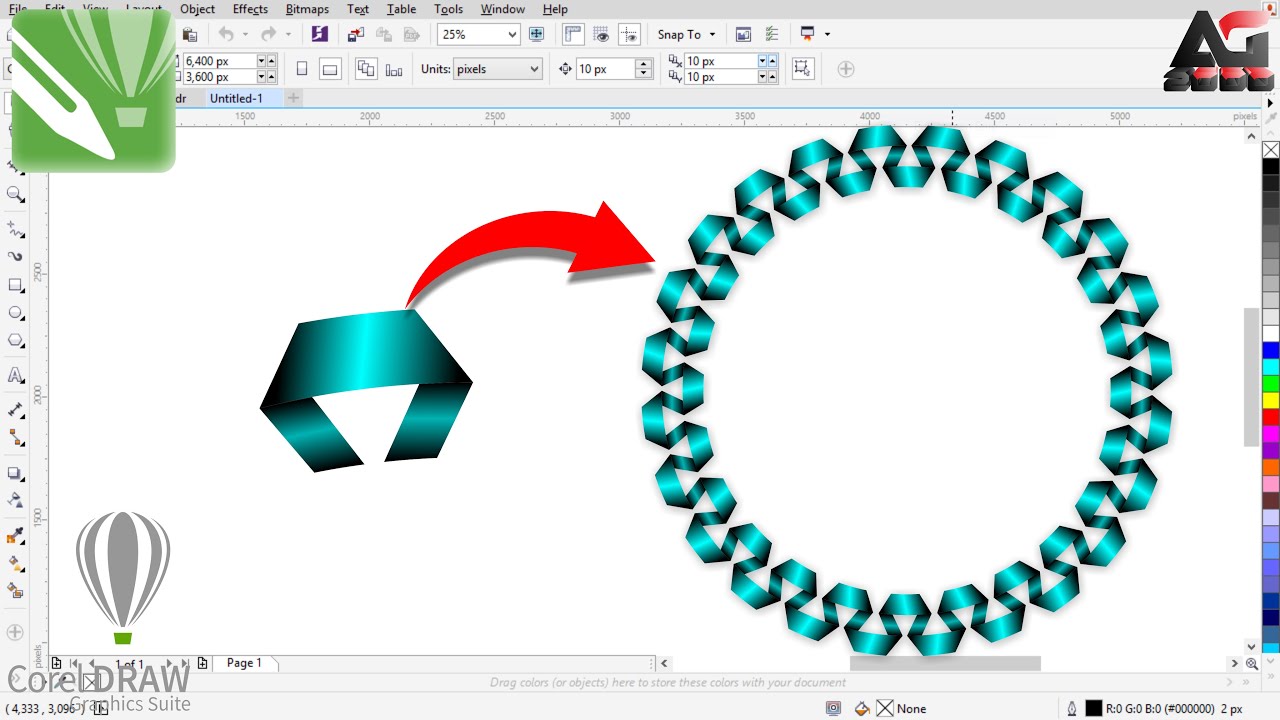
Task: Pick the red color from palette
Action: tap(1270, 416)
